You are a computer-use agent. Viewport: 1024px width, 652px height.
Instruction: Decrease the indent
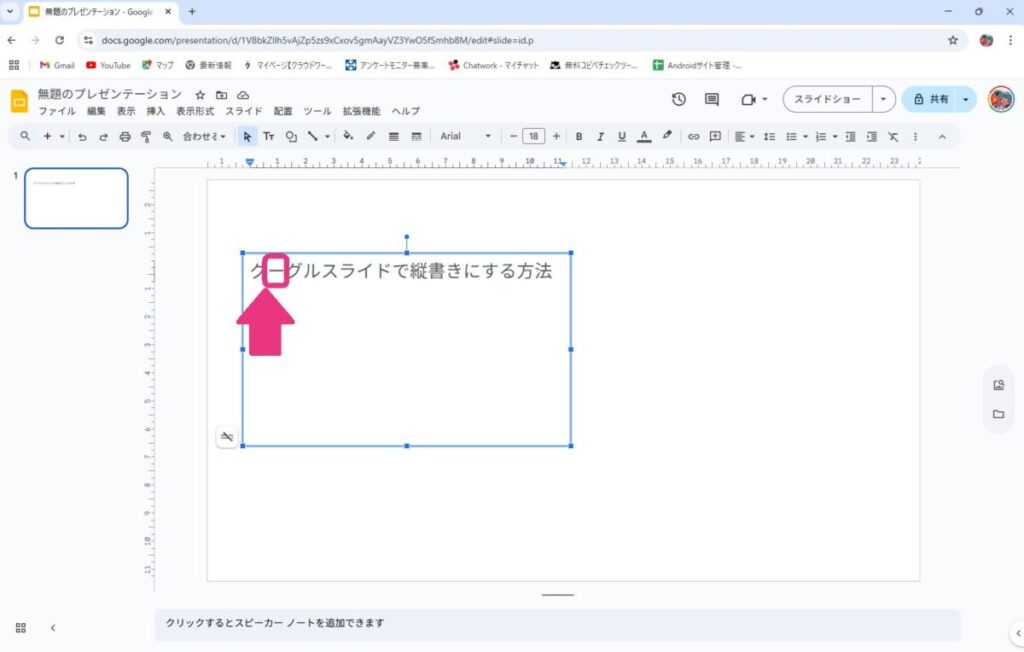pyautogui.click(x=850, y=137)
